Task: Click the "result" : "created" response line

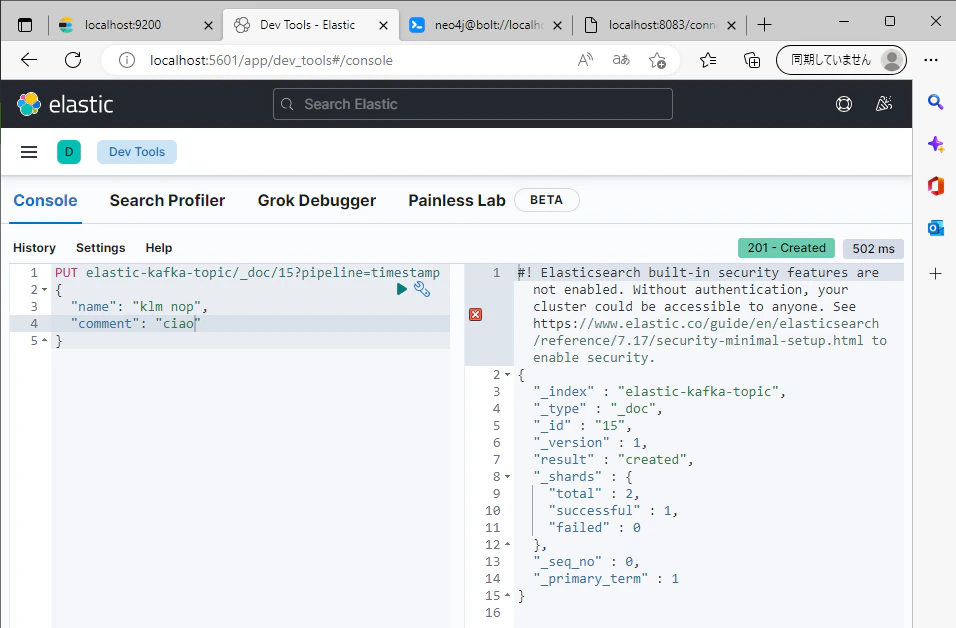Action: tap(613, 460)
